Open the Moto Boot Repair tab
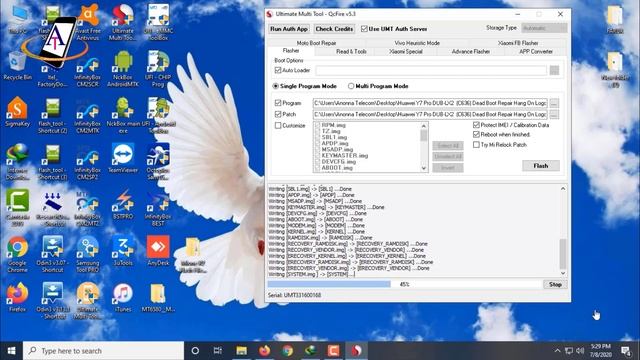 pyautogui.click(x=316, y=43)
